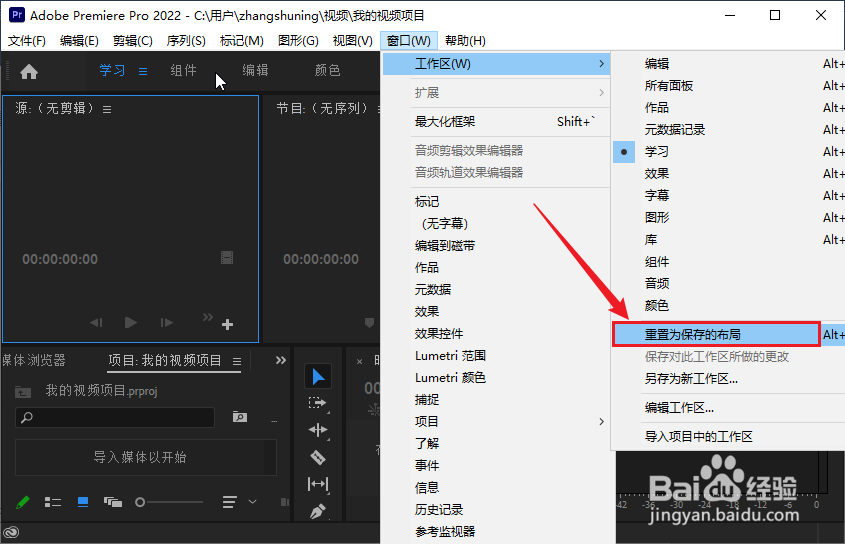Select the Track Select Forward tool
This screenshot has height=544, width=845.
point(317,403)
